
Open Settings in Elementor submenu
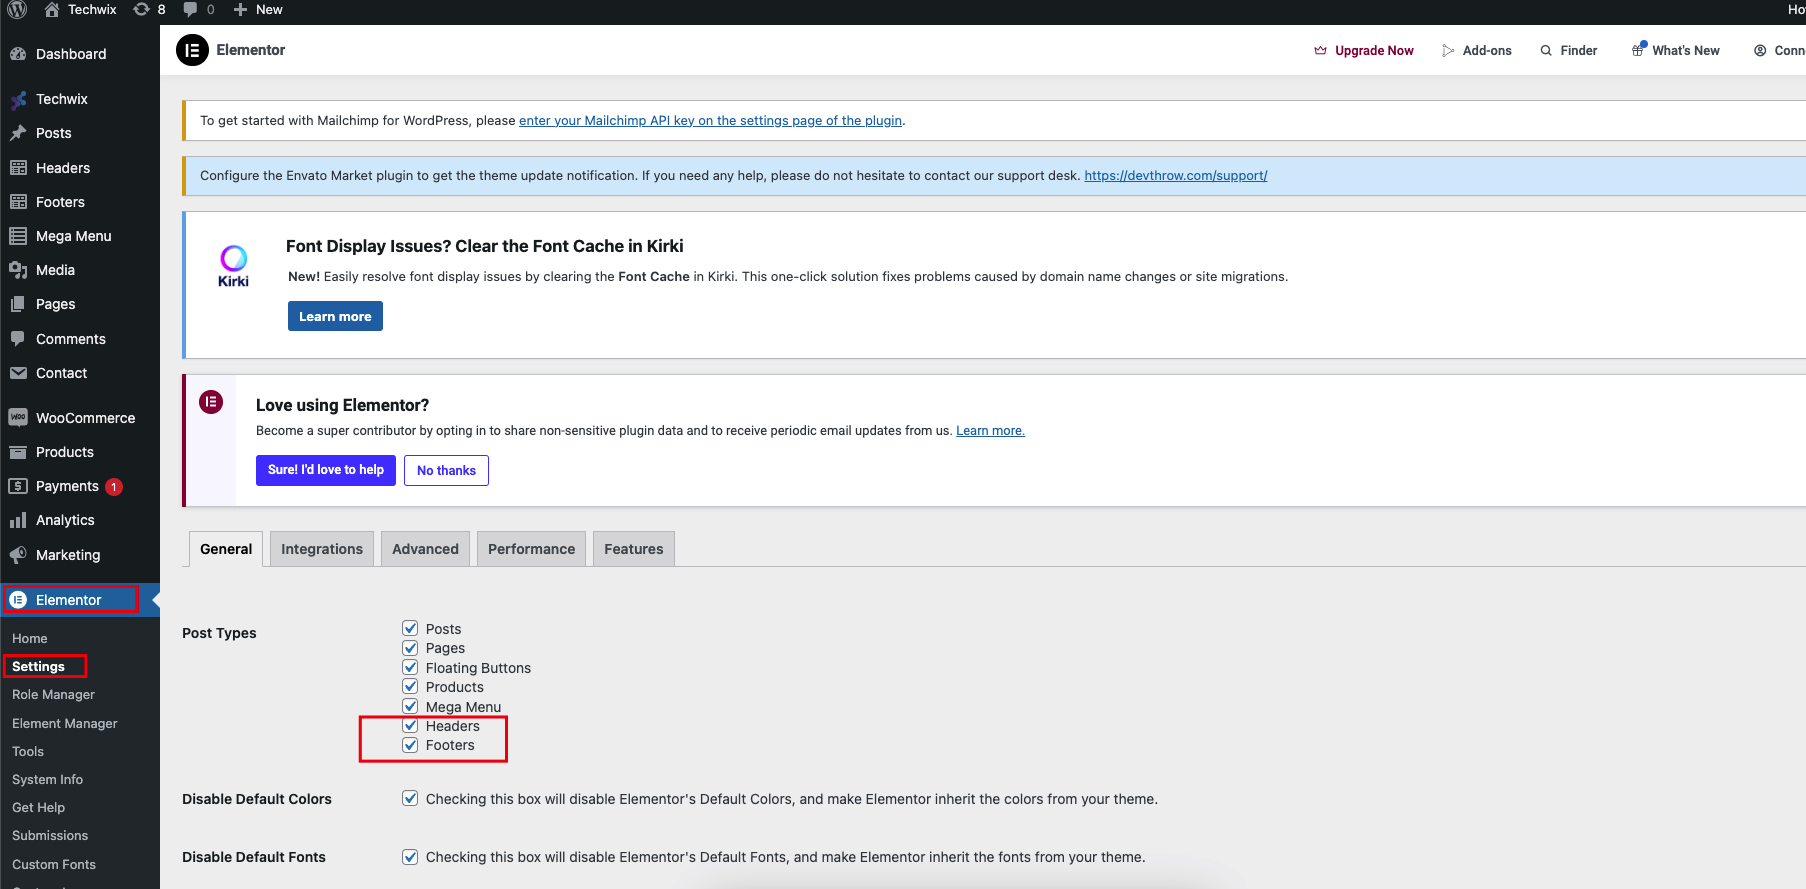pos(38,666)
